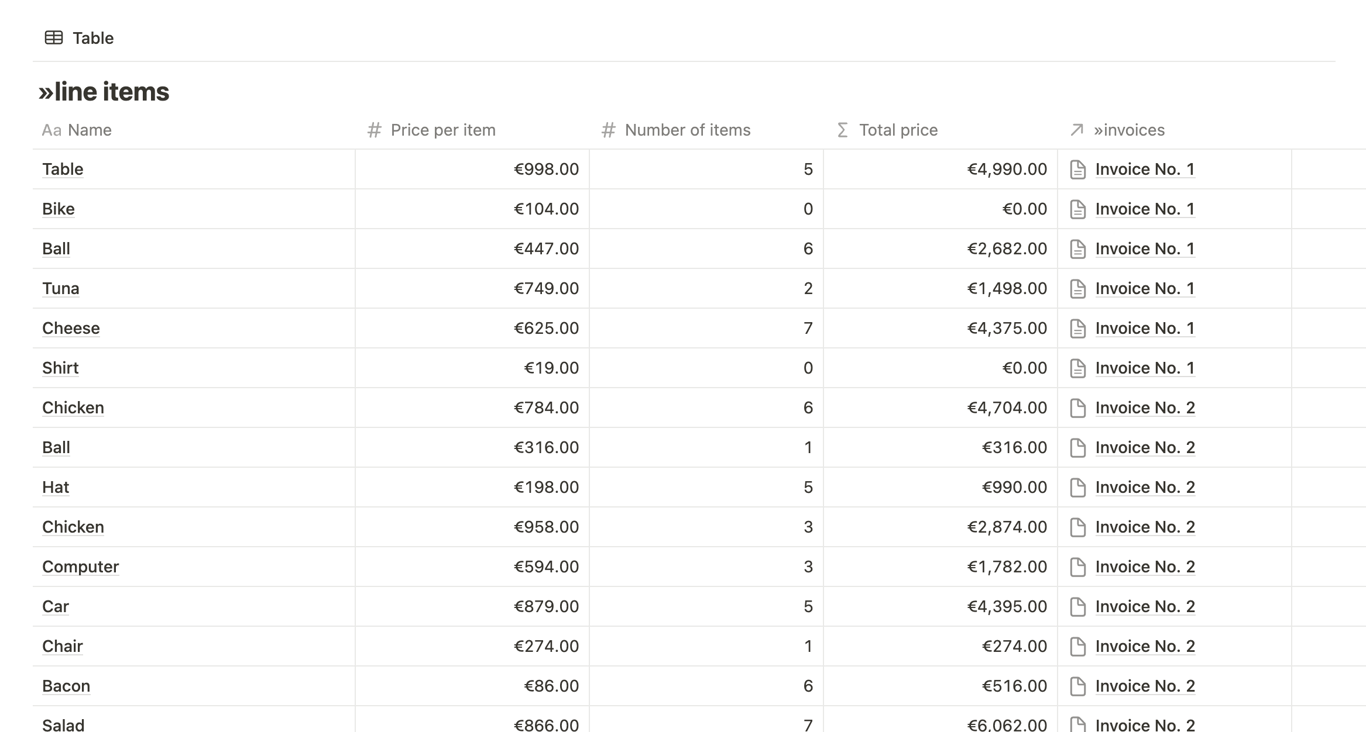Click the »line items database title
1366x732 pixels.
tap(104, 92)
